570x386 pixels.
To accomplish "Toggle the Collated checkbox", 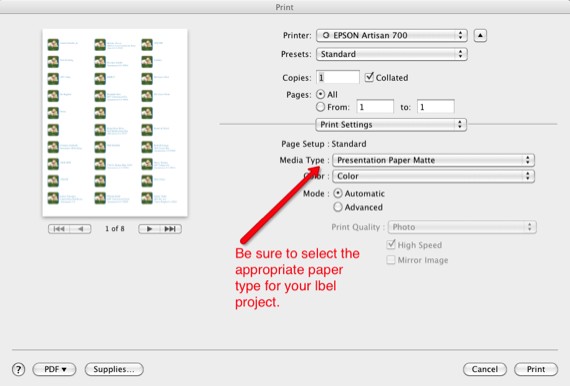I will point(369,77).
